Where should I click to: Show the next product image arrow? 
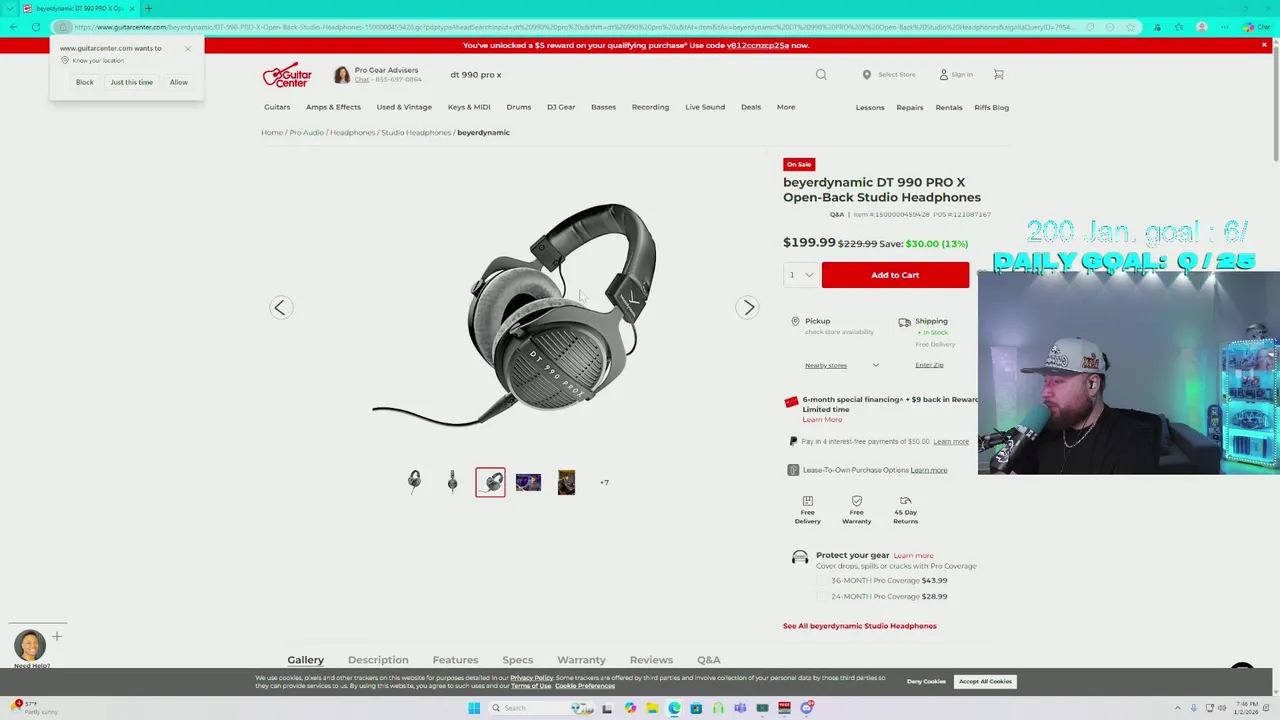click(x=748, y=307)
